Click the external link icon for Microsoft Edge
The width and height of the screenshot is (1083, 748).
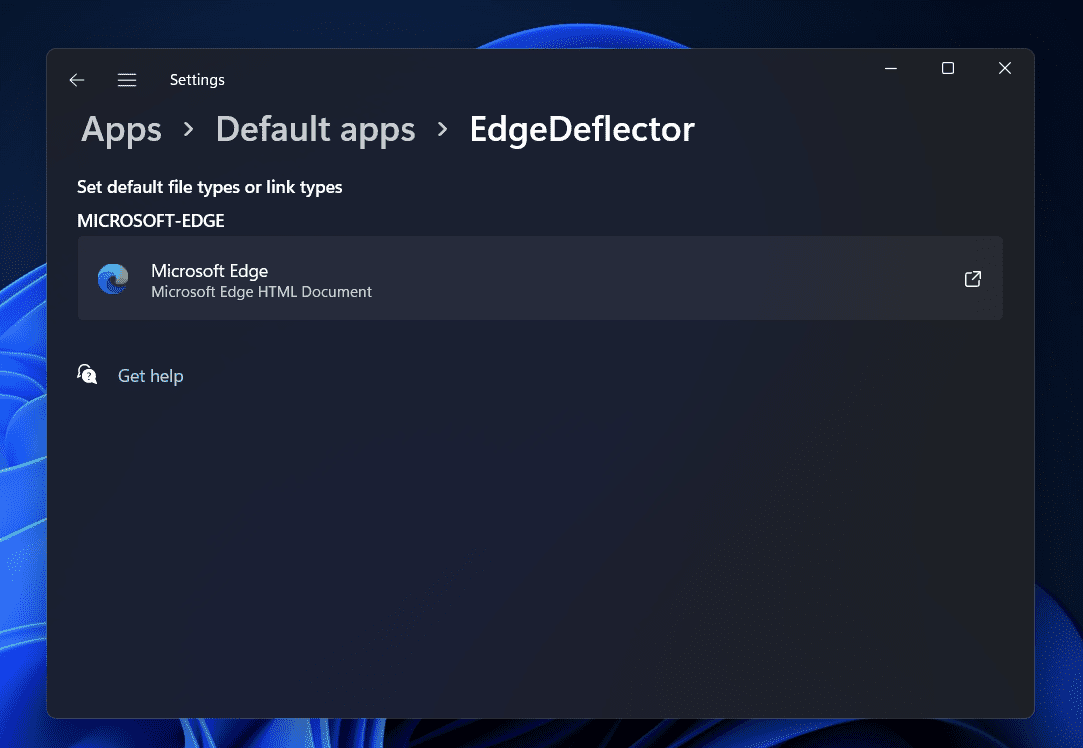pyautogui.click(x=972, y=279)
